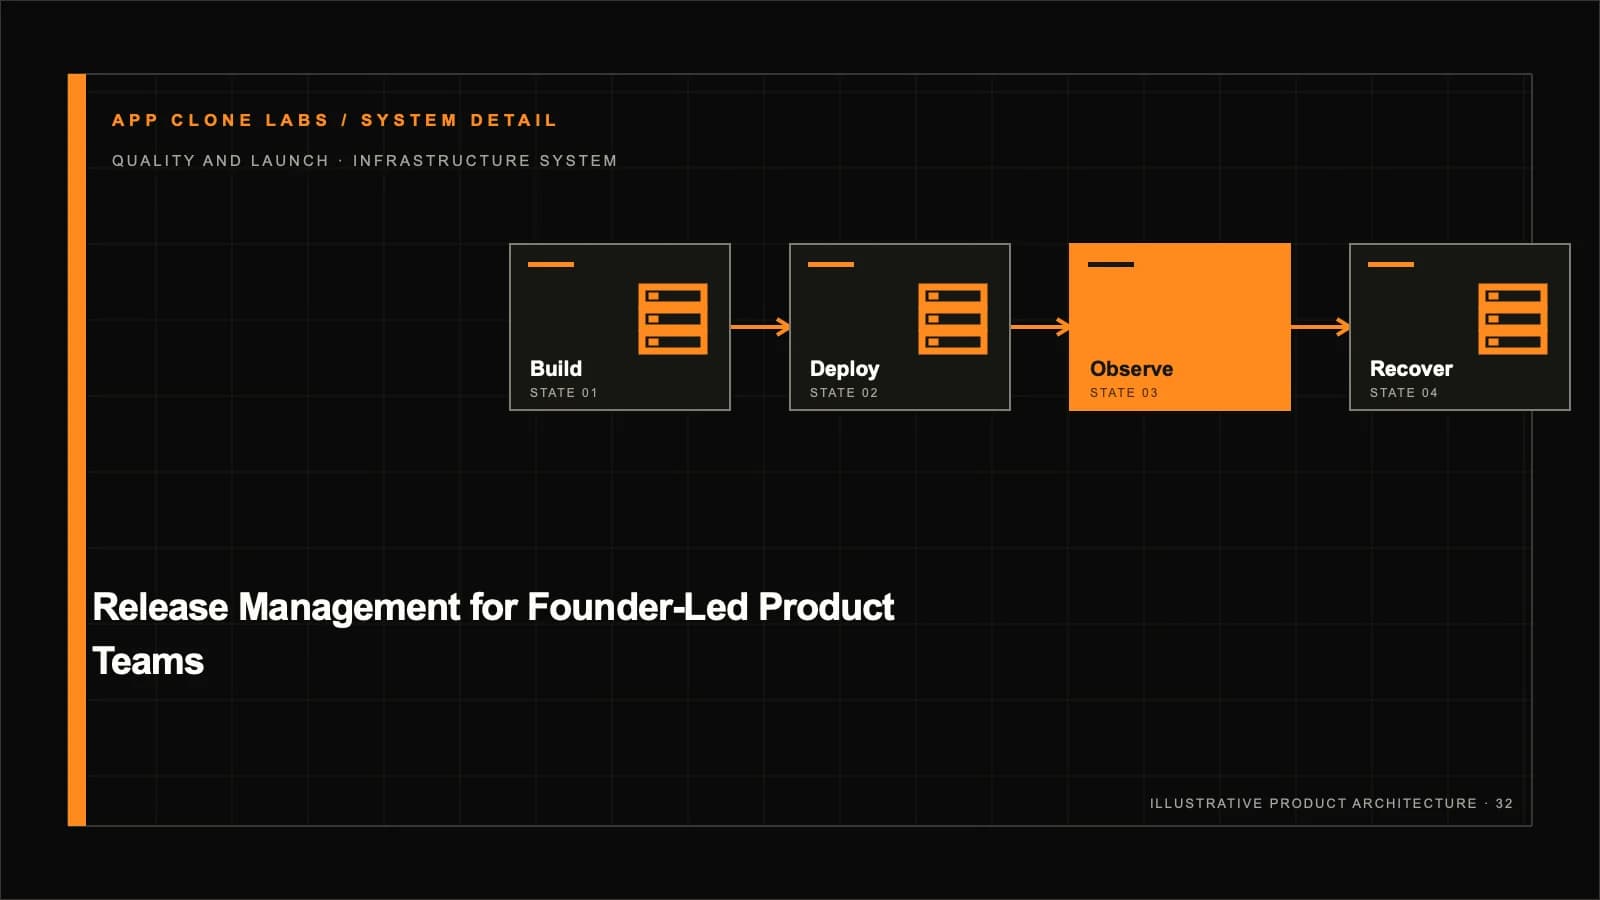1600x900 pixels.
Task: Click the arrow from Build to Deploy
Action: tap(760, 327)
